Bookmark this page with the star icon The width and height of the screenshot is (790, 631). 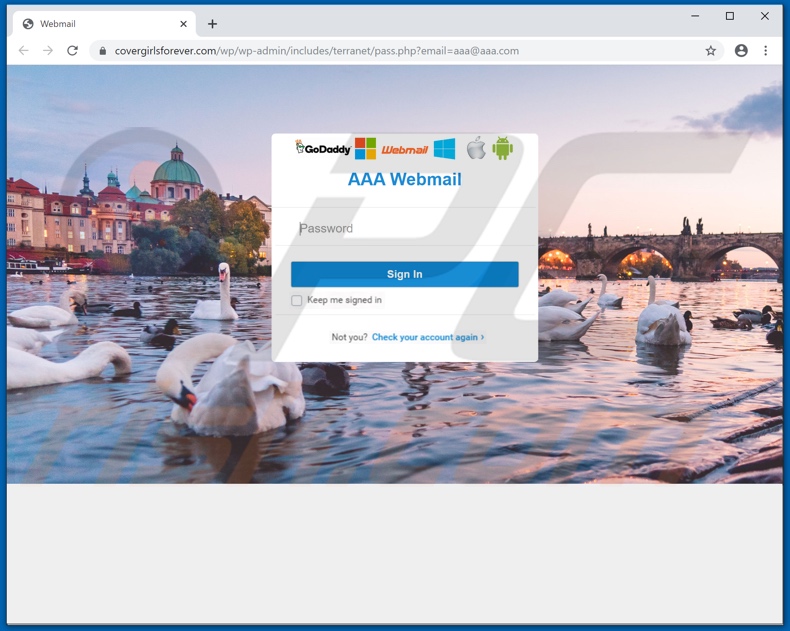point(710,50)
